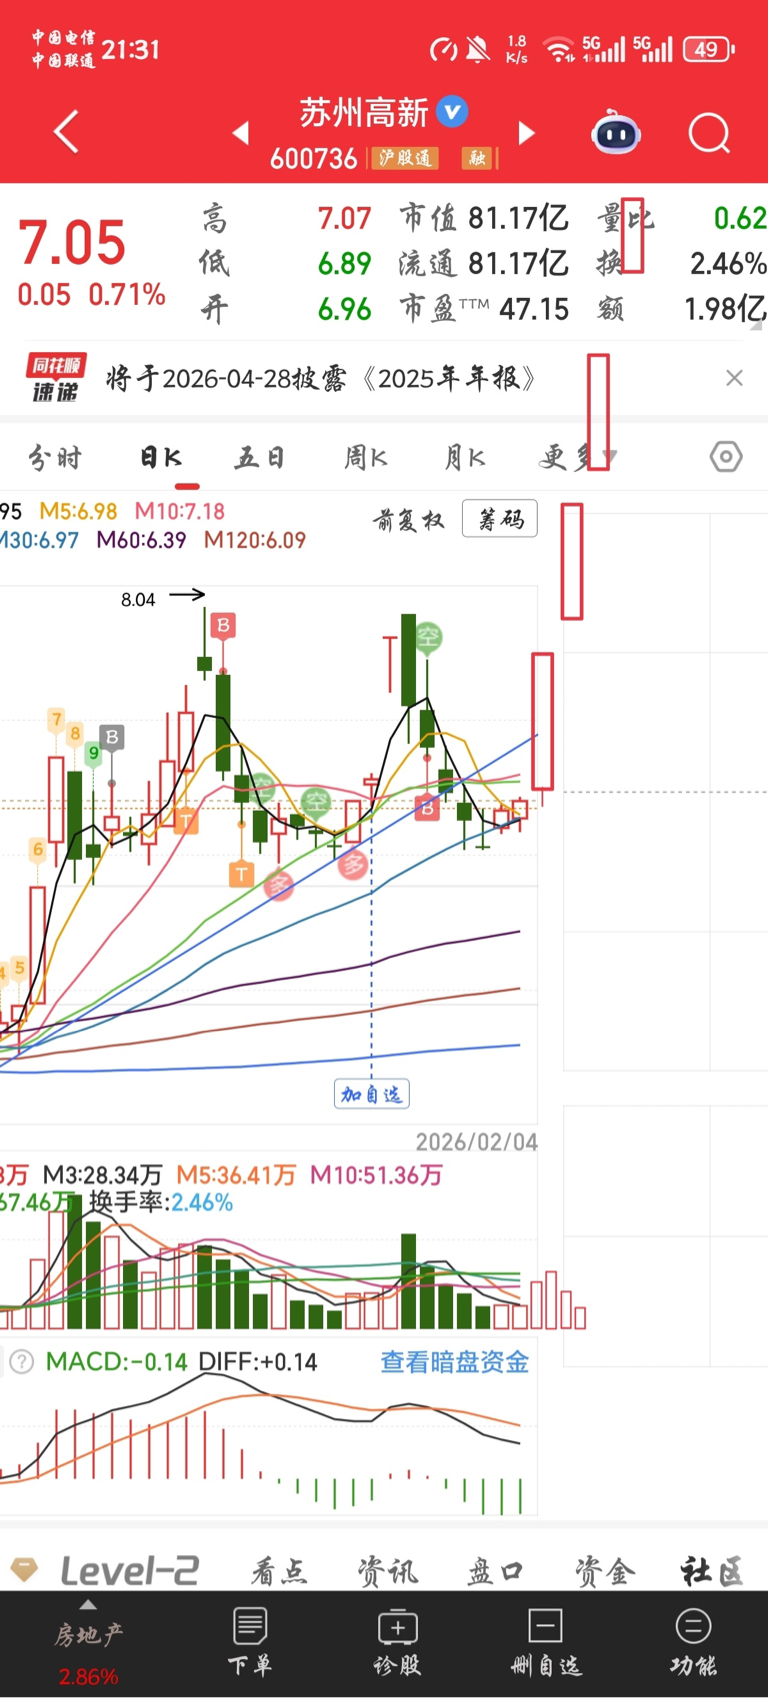Tap the date label 2026/02/04
The width and height of the screenshot is (768, 1698).
click(x=476, y=1142)
